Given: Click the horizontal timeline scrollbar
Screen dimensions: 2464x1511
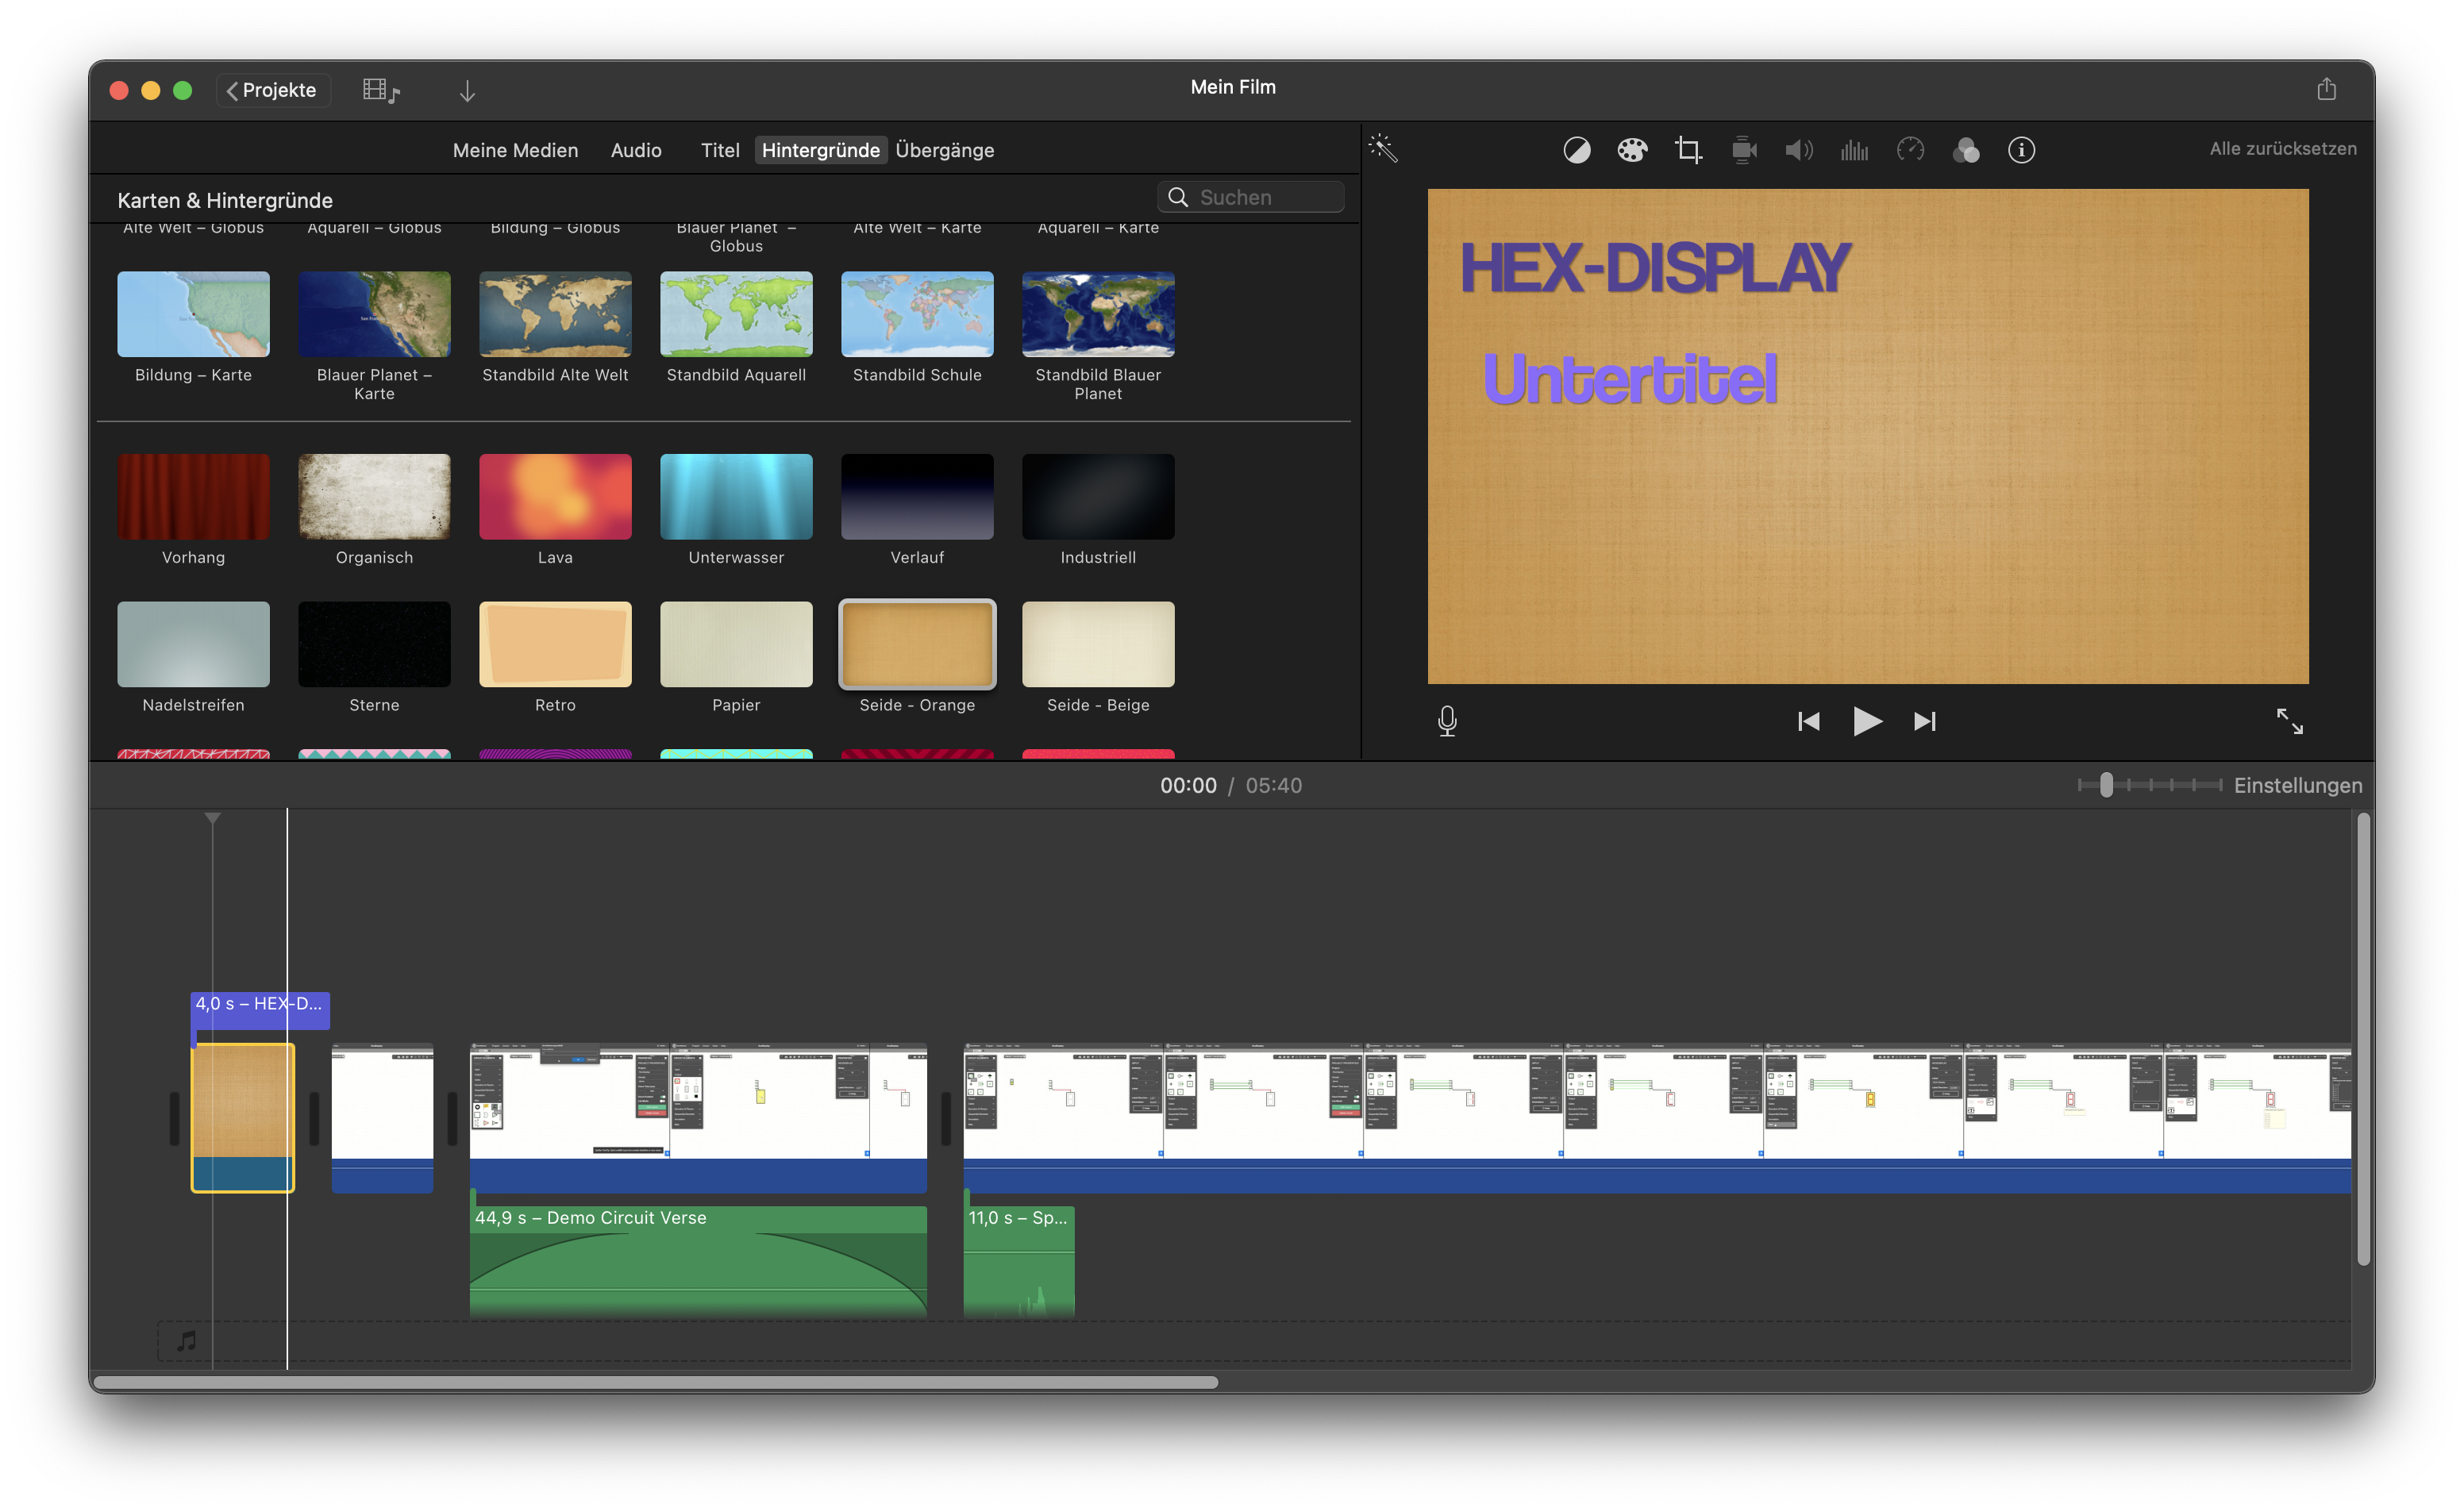Looking at the screenshot, I should 656,1382.
